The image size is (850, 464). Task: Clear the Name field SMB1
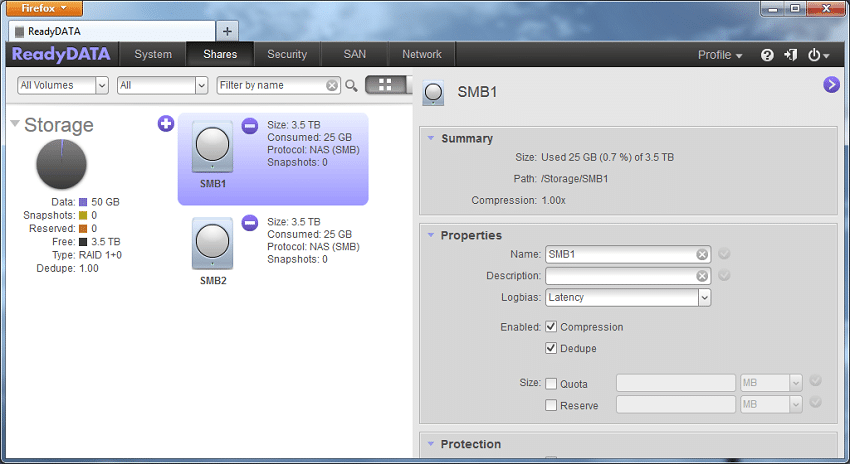tap(702, 254)
